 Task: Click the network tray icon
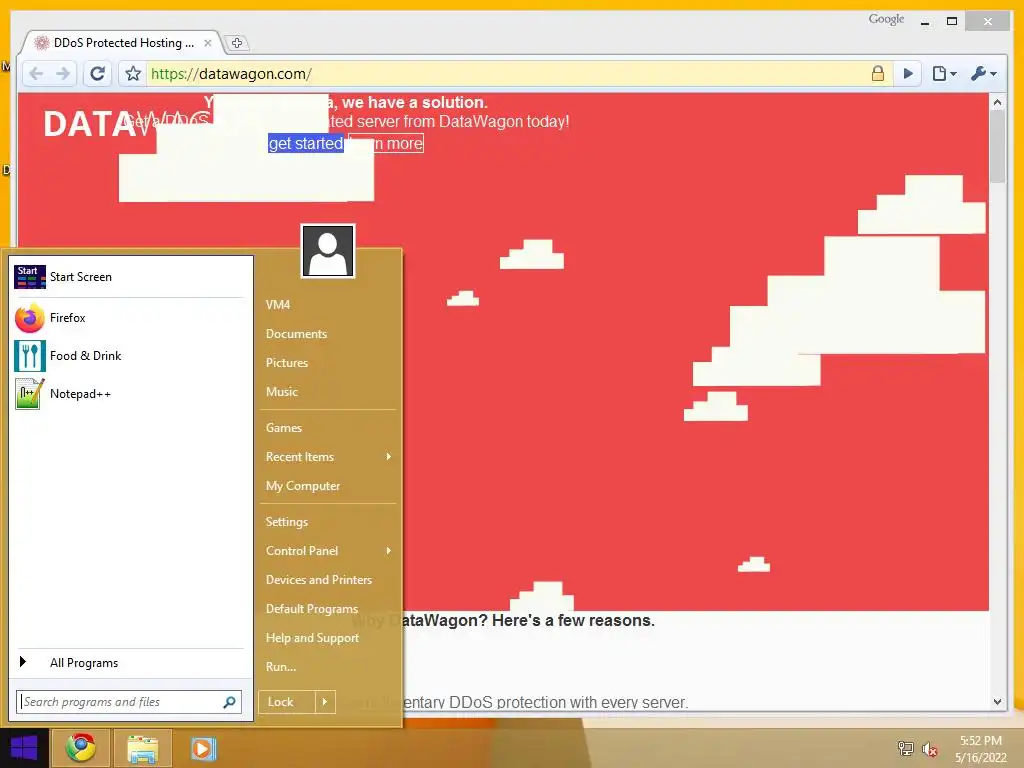(x=905, y=748)
